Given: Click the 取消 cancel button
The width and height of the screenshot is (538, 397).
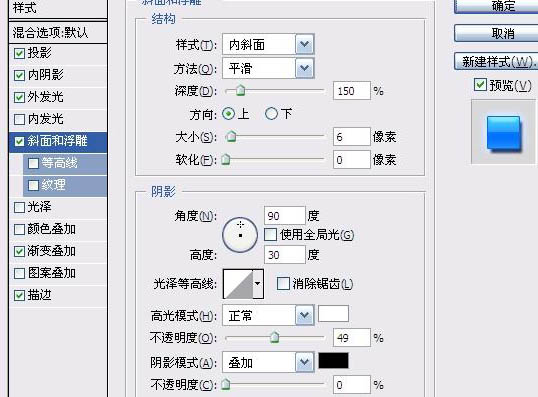Looking at the screenshot, I should (x=496, y=33).
